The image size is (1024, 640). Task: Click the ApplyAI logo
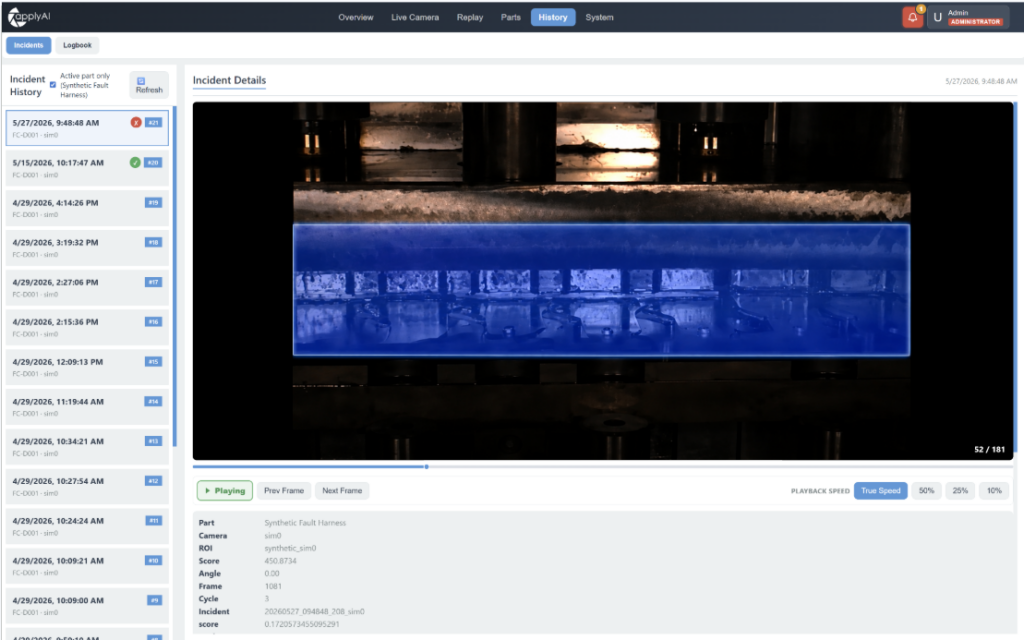[x=29, y=17]
